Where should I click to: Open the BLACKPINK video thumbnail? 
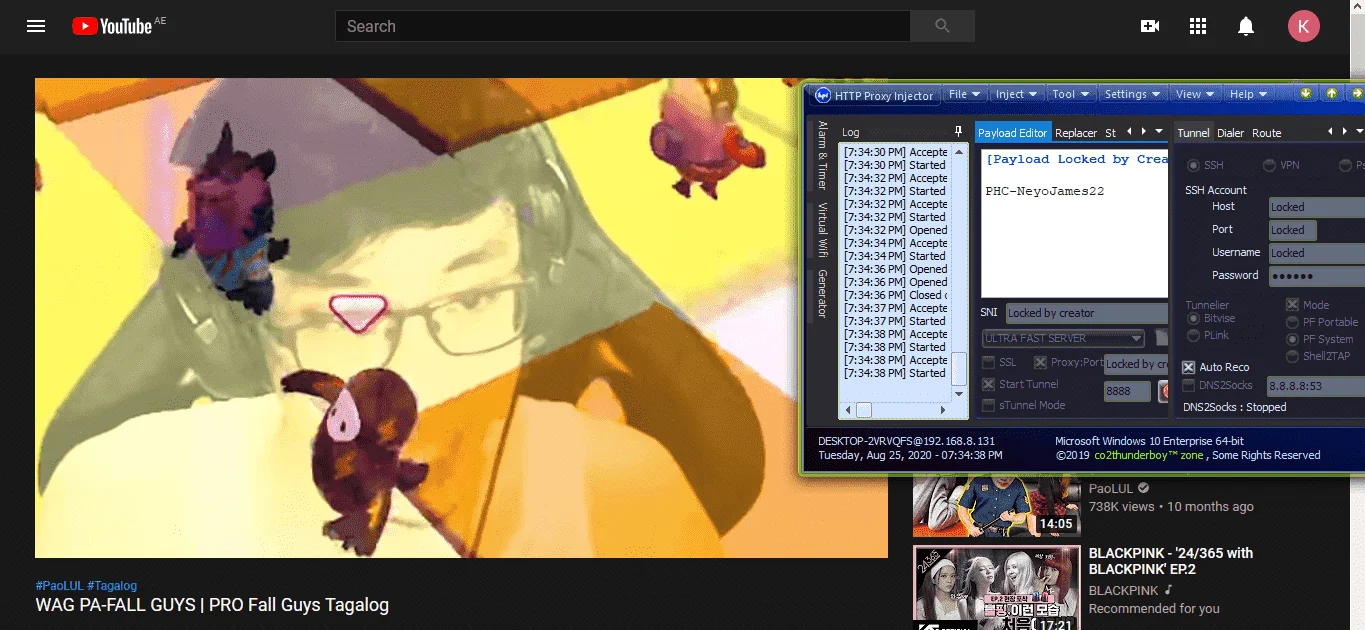997,588
